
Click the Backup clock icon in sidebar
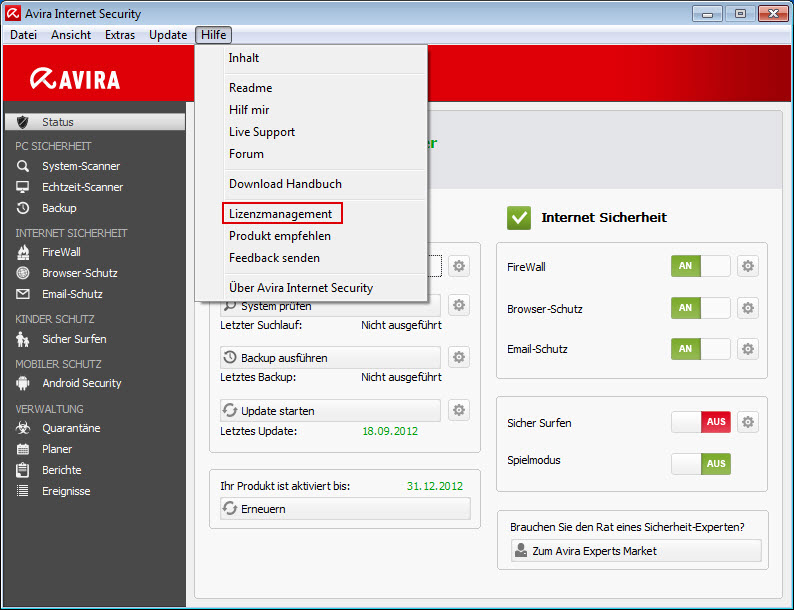(x=22, y=208)
